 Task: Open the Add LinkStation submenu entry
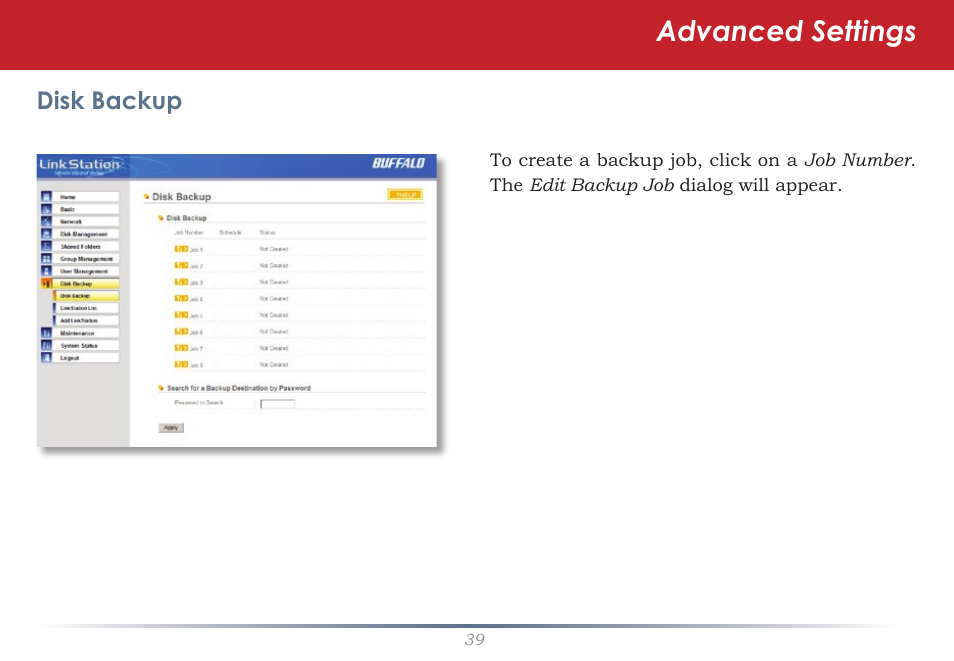click(86, 320)
